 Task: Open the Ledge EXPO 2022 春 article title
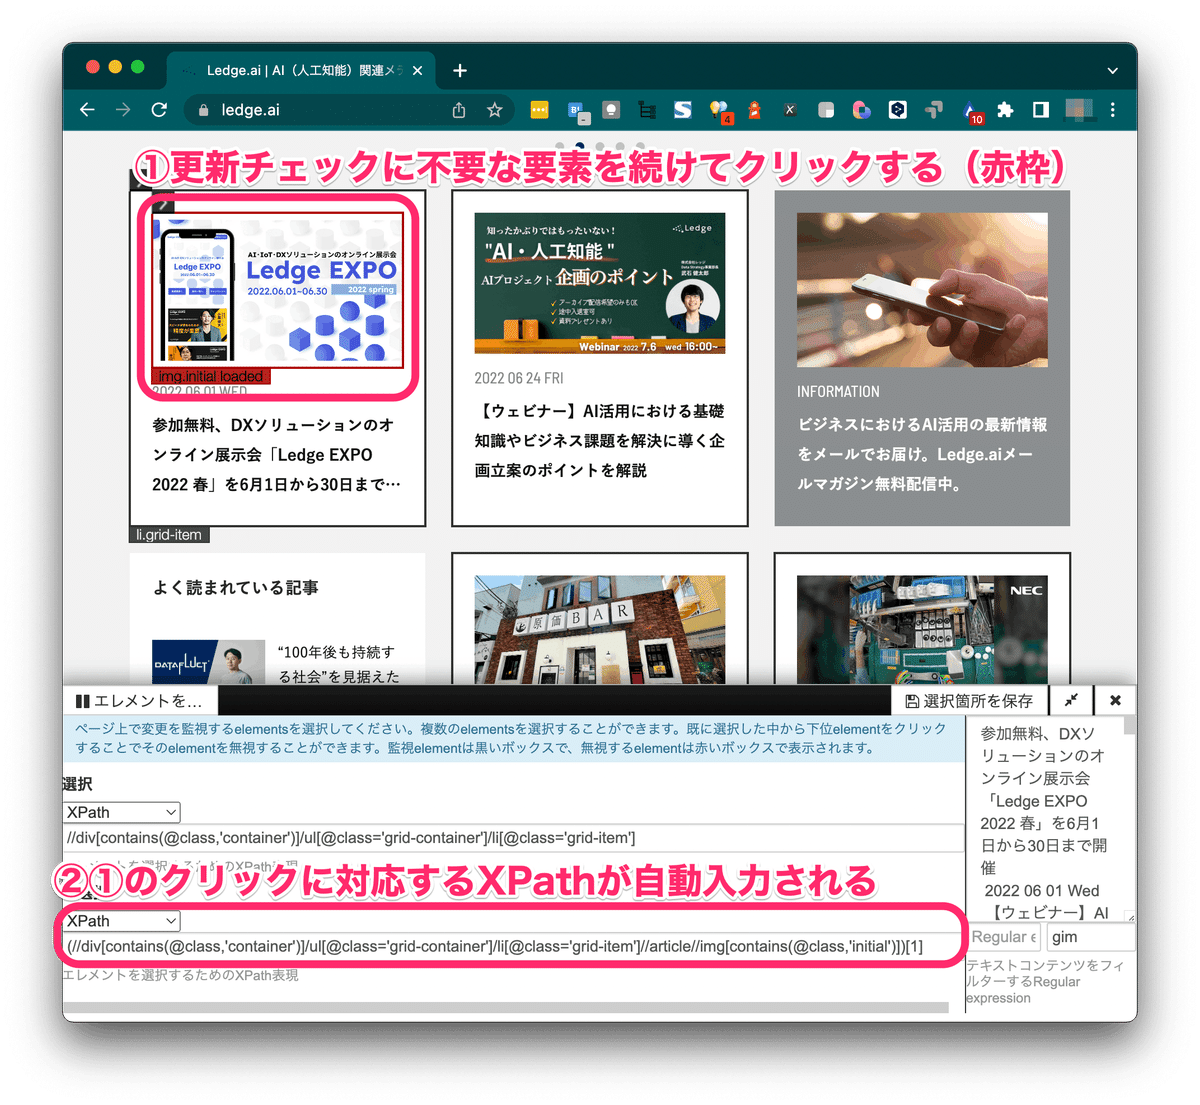click(x=277, y=455)
